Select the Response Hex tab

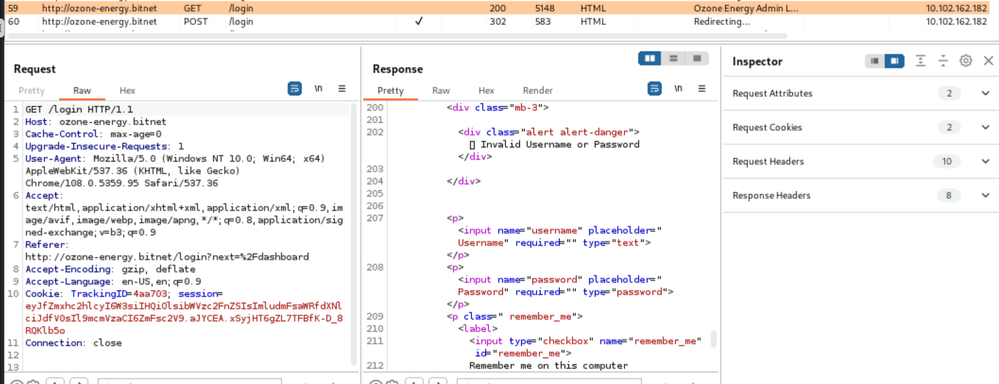coord(486,90)
